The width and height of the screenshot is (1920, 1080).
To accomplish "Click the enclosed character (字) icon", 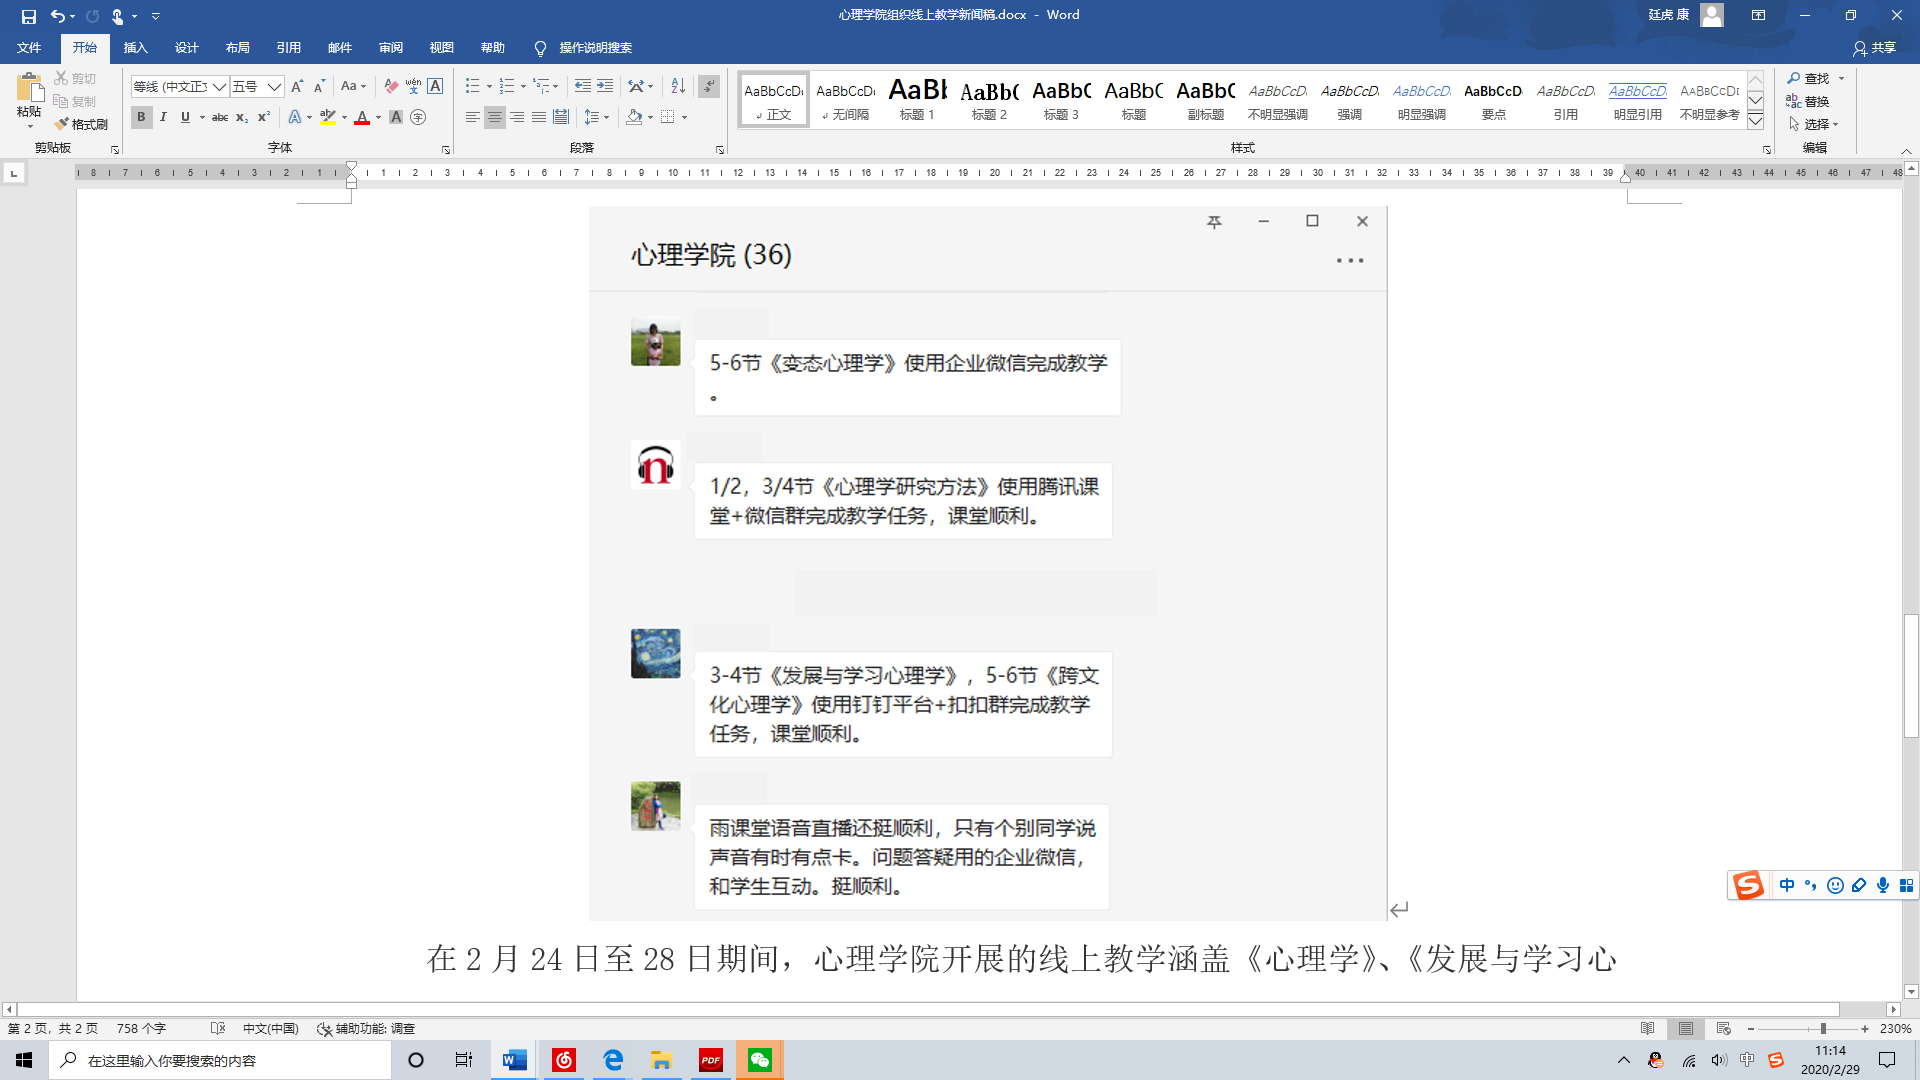I will pyautogui.click(x=418, y=117).
